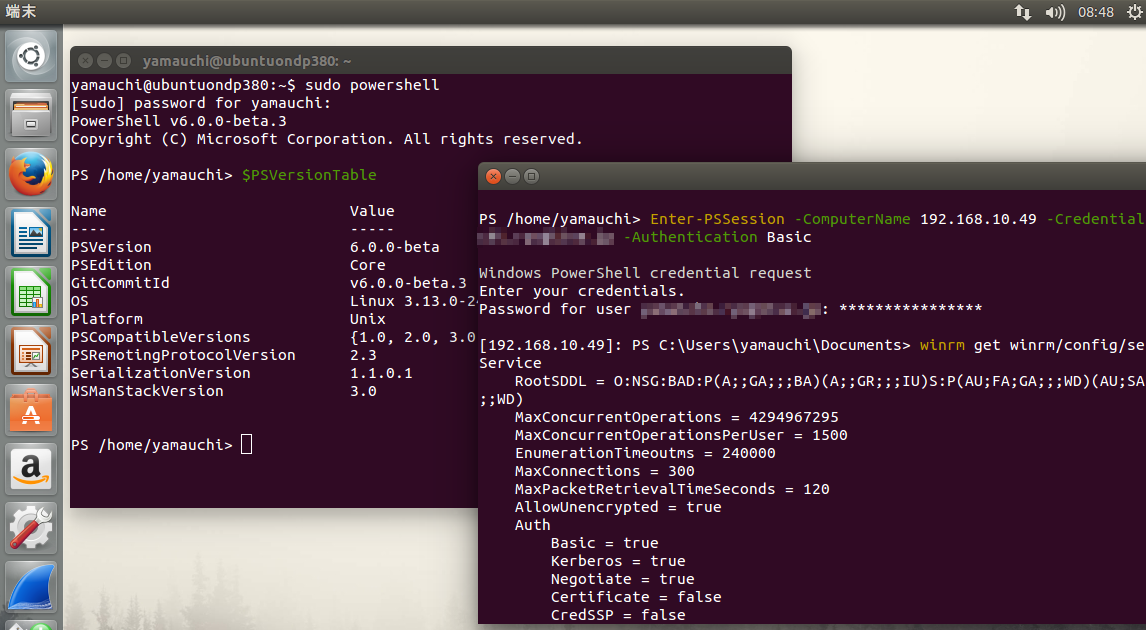Launch Wireshark shark fin icon
This screenshot has width=1146, height=630.
[31, 588]
